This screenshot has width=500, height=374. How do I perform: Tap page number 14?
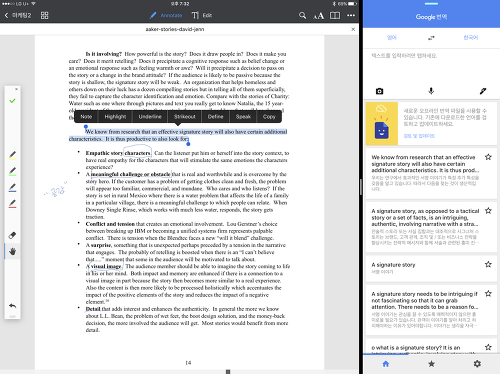pyautogui.click(x=188, y=363)
